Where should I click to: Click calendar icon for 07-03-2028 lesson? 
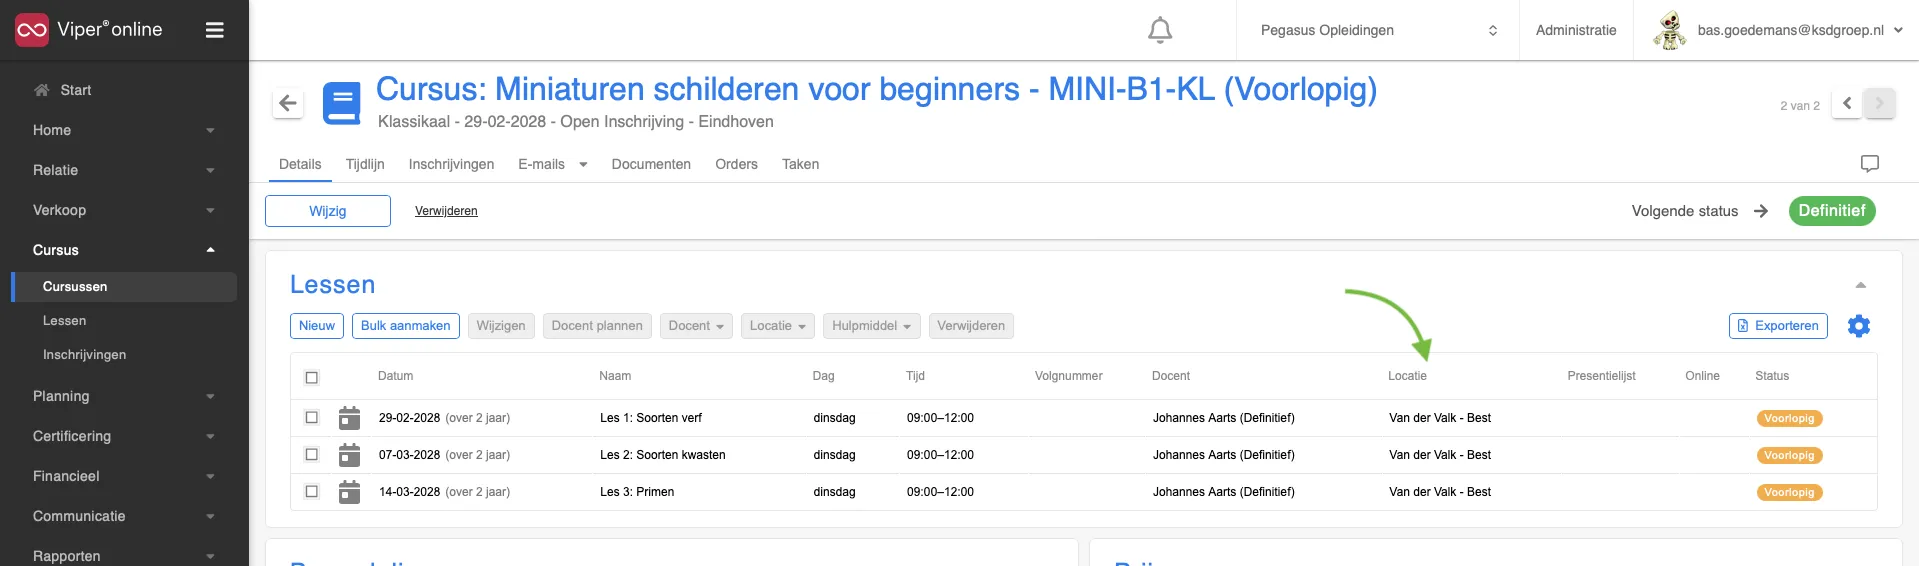click(x=349, y=455)
